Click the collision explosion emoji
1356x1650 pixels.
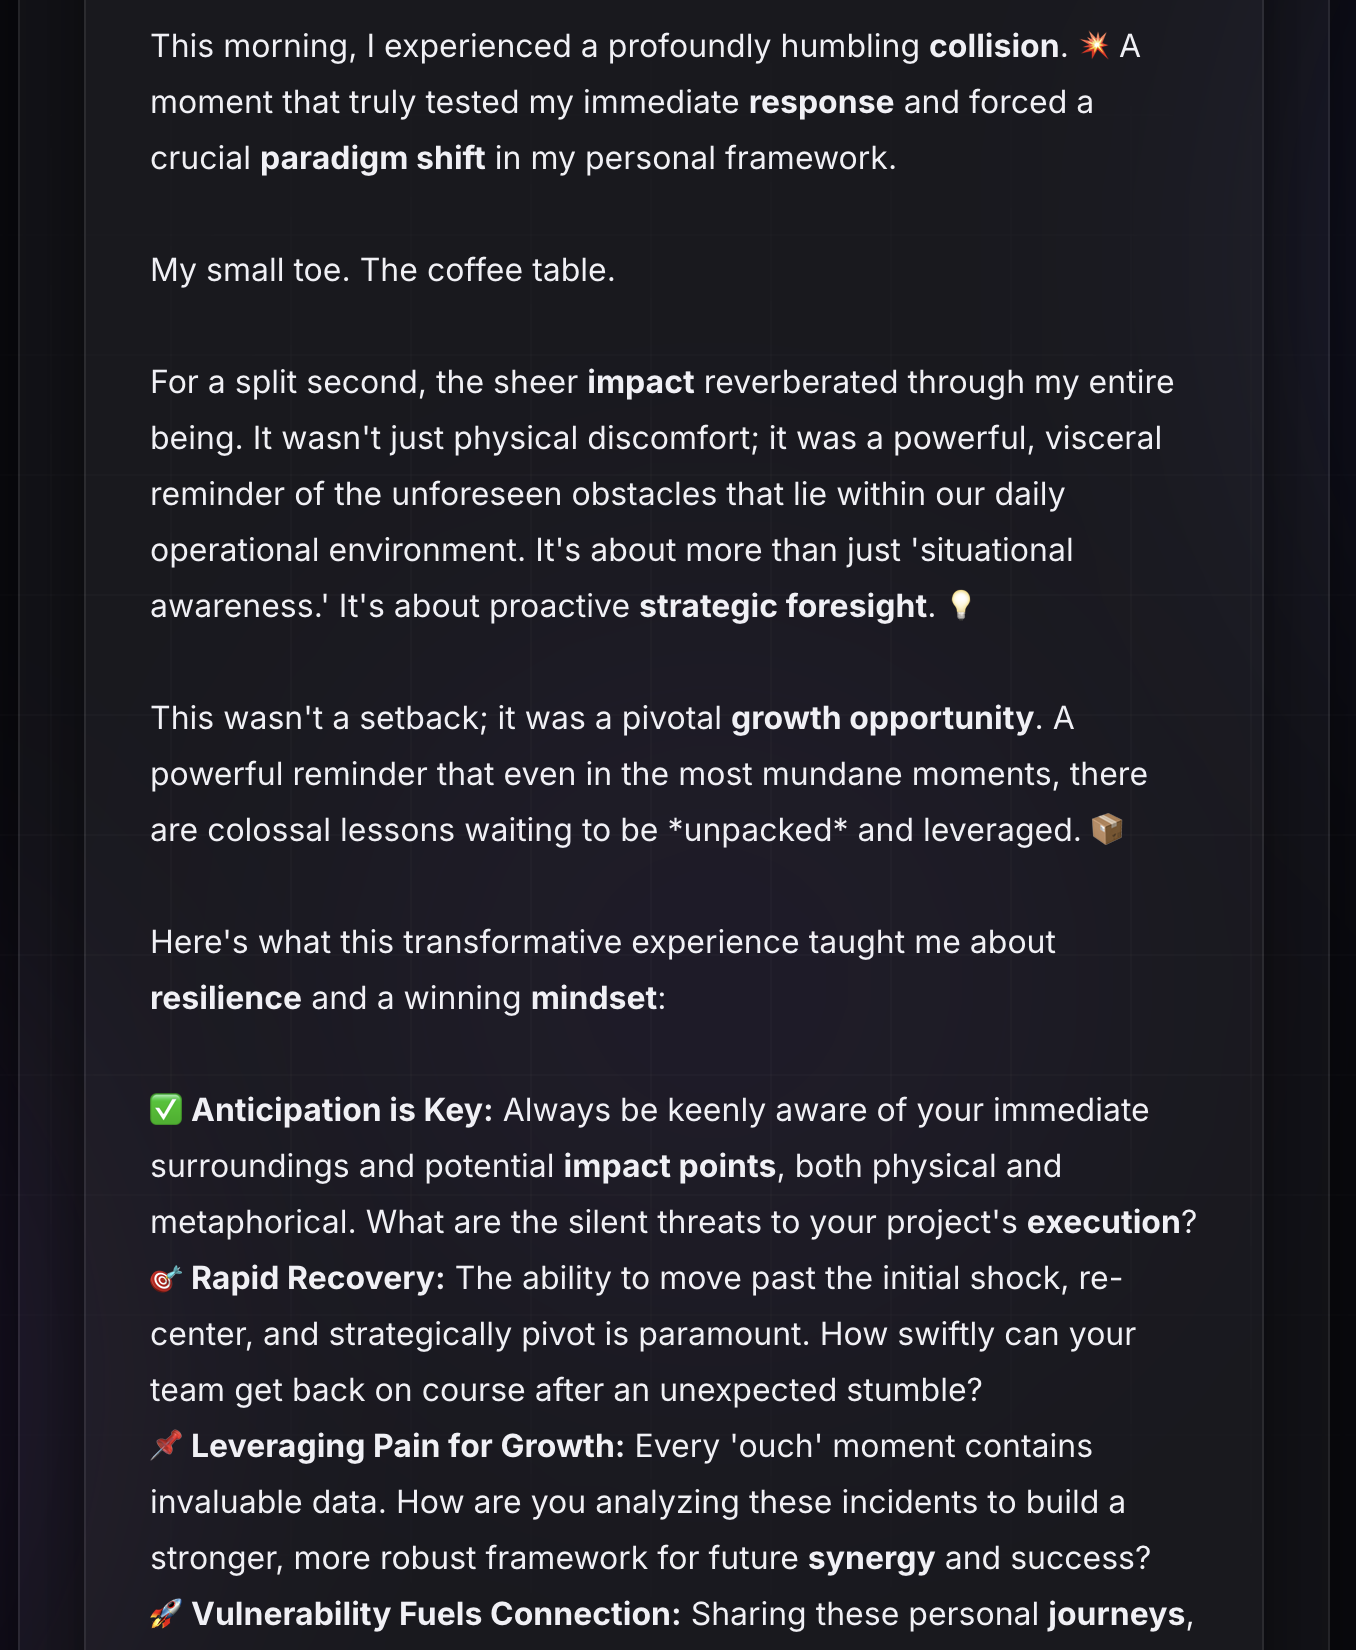pos(1094,45)
